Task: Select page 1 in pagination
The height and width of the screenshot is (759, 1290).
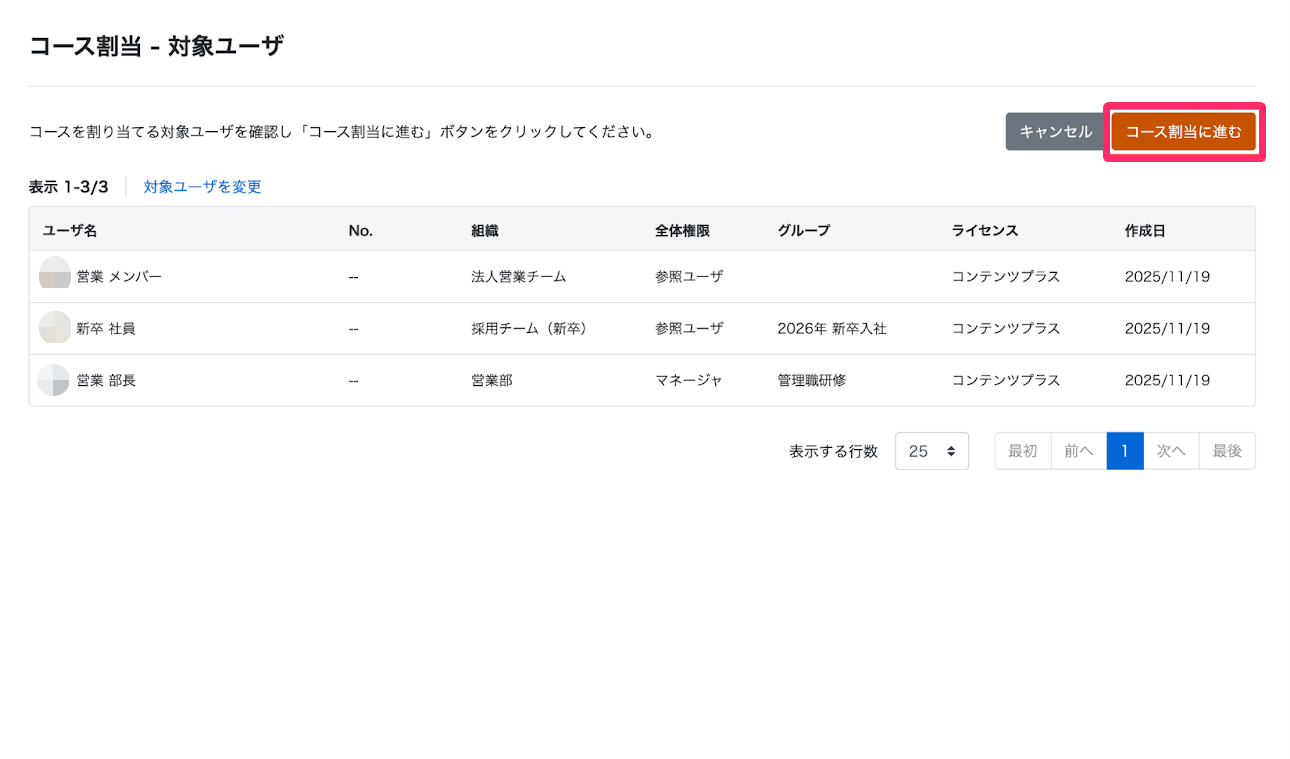Action: pyautogui.click(x=1124, y=451)
